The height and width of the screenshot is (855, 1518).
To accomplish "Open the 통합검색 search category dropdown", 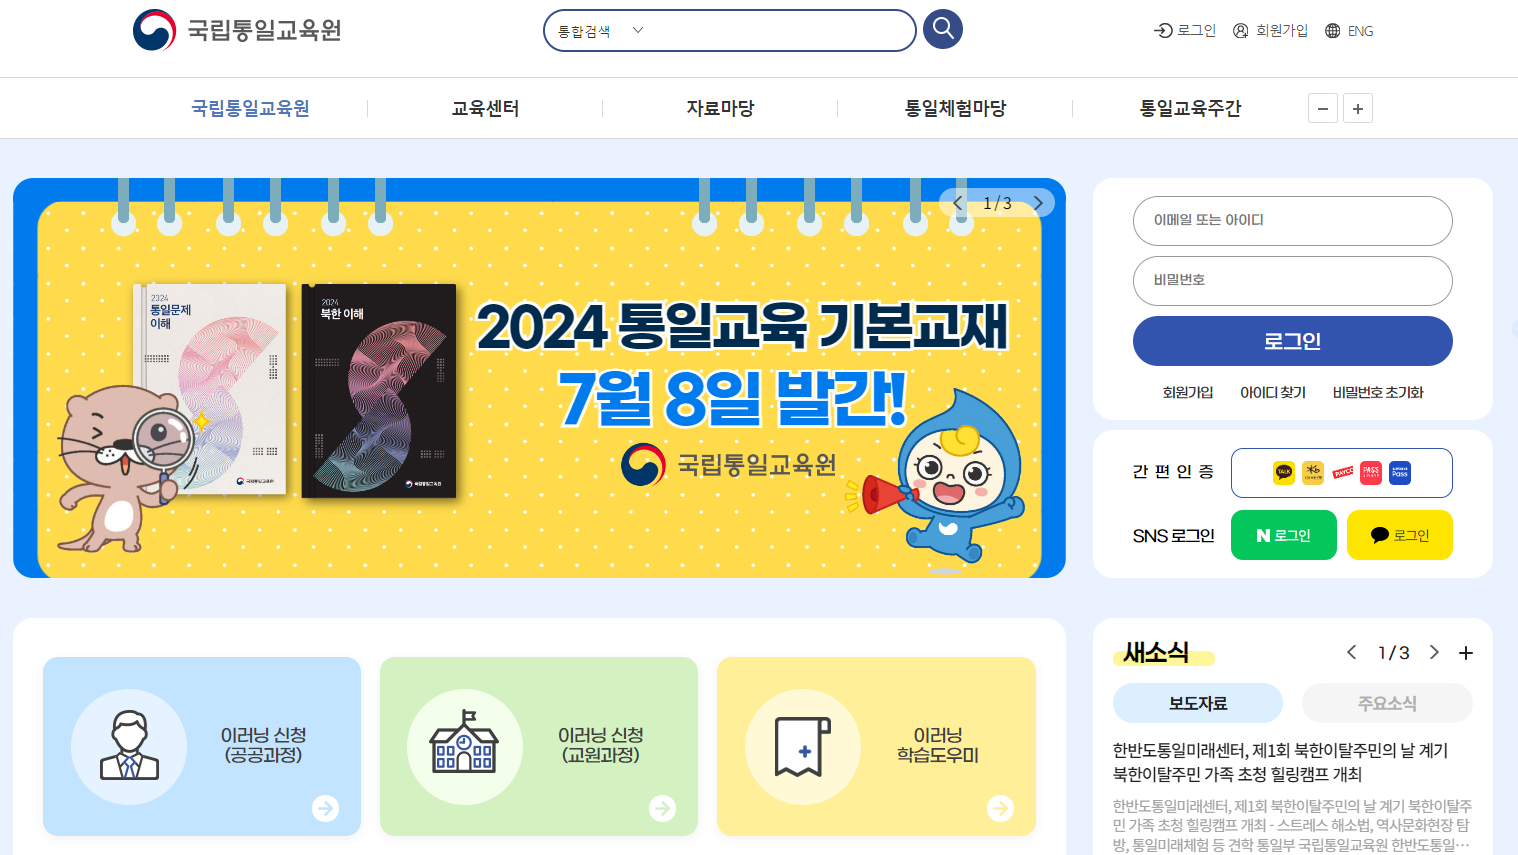I will (600, 31).
